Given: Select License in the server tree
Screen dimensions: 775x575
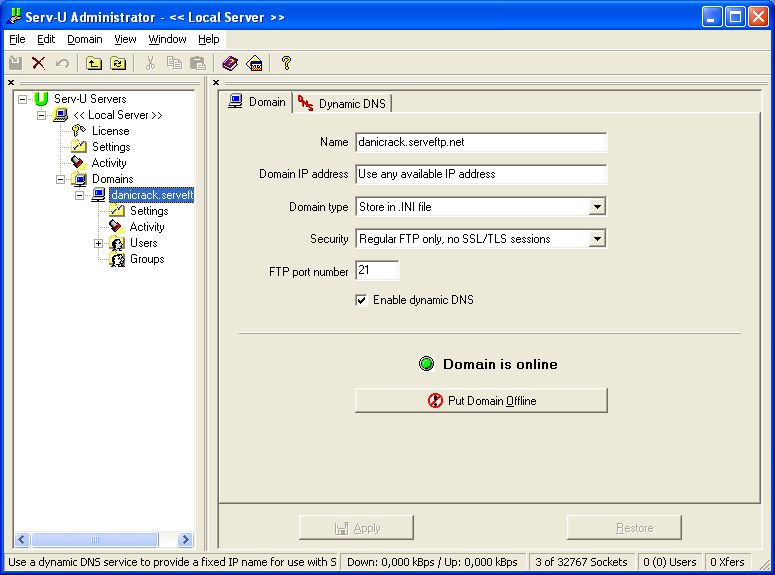Looking at the screenshot, I should [111, 131].
